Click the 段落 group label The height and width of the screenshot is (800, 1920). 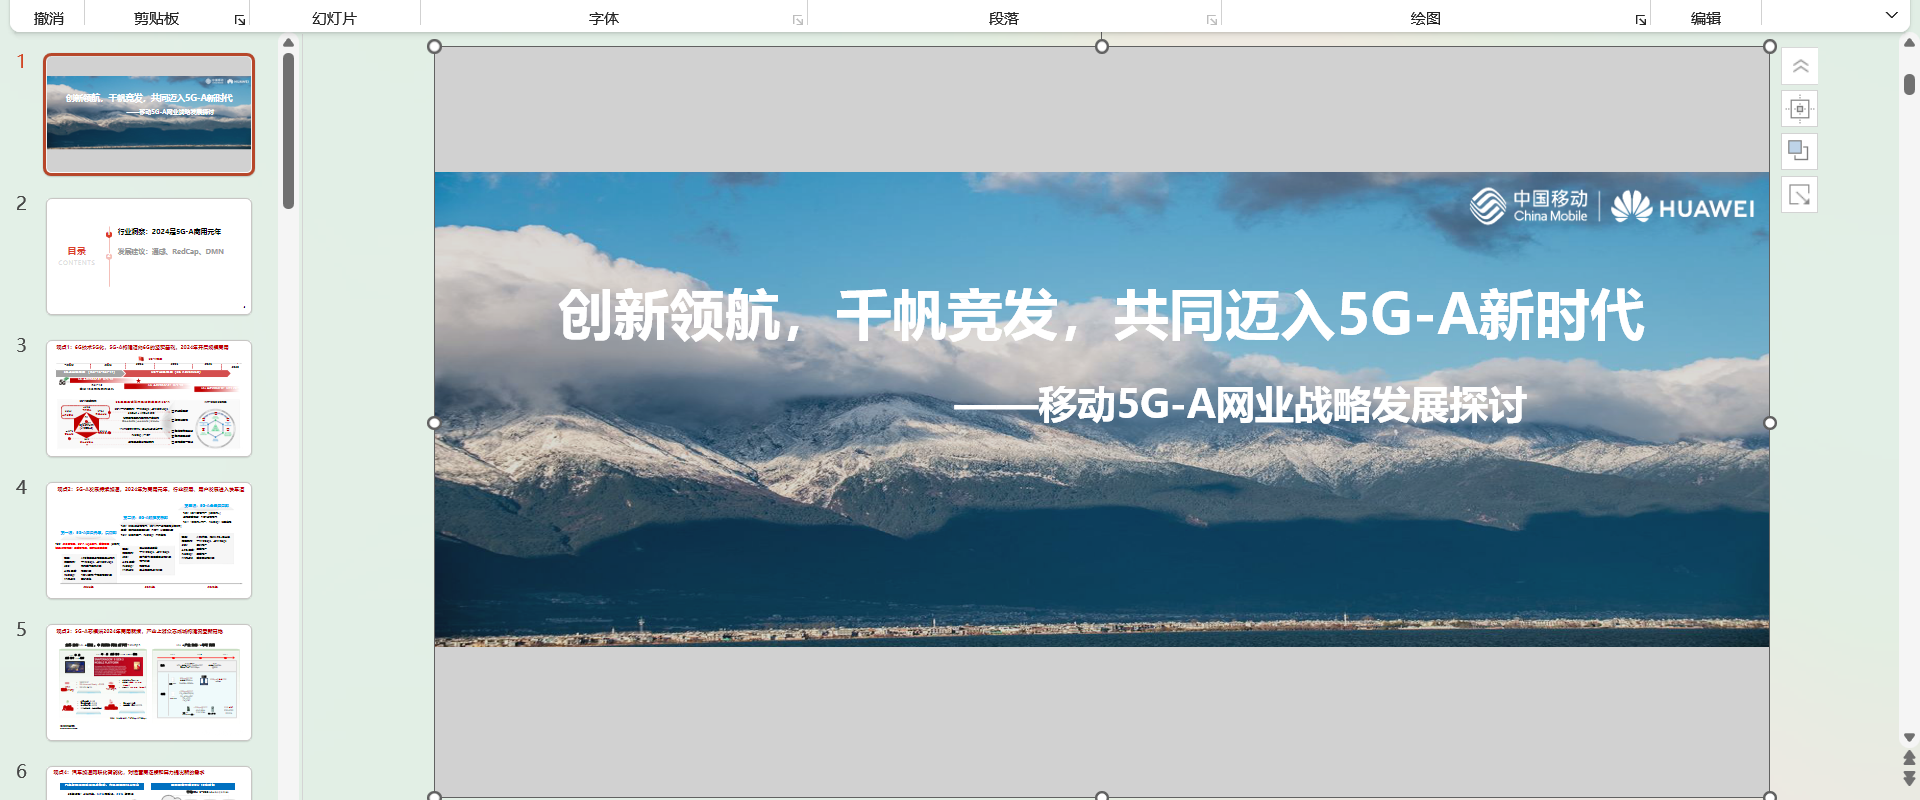pyautogui.click(x=1004, y=18)
